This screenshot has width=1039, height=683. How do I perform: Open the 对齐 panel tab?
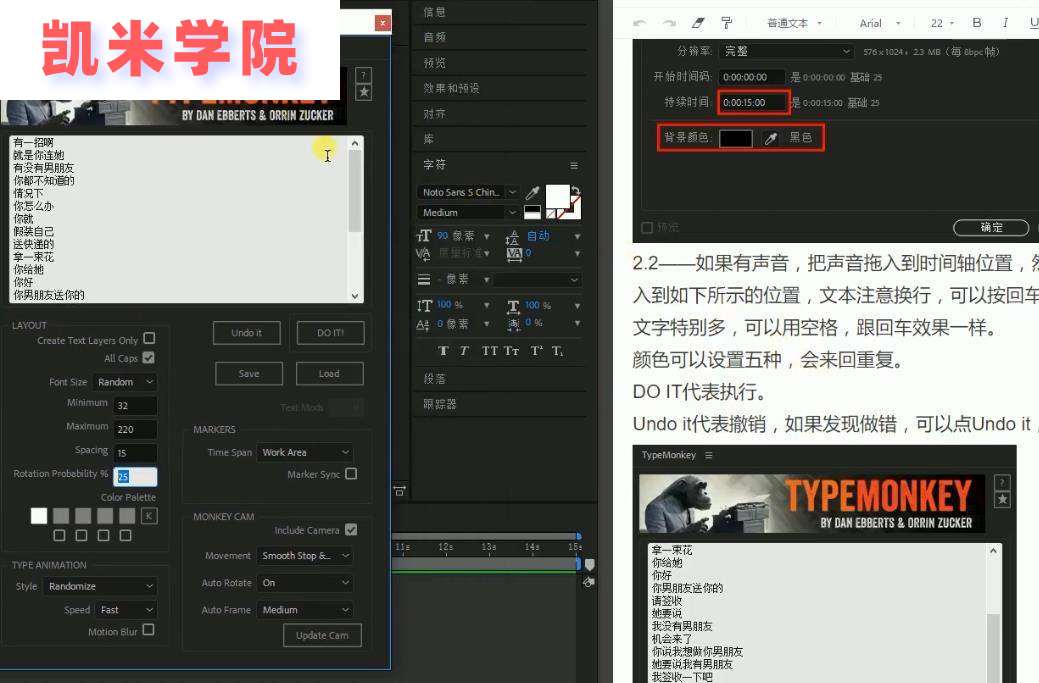435,114
